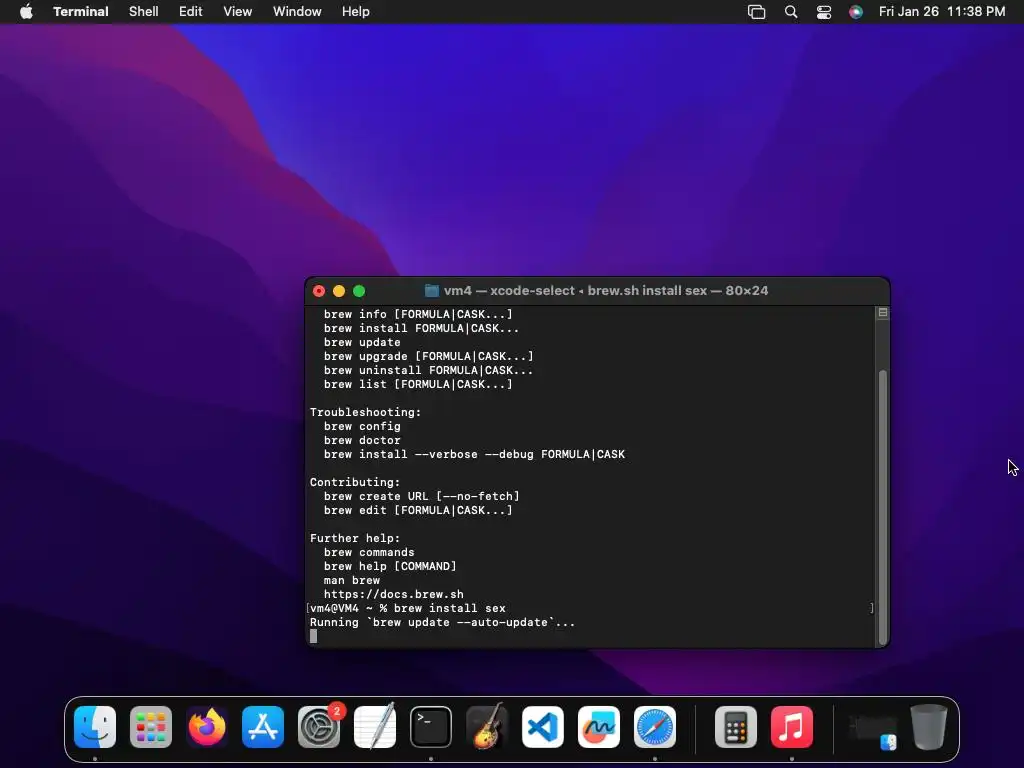Open the Terminal application menu

(81, 12)
